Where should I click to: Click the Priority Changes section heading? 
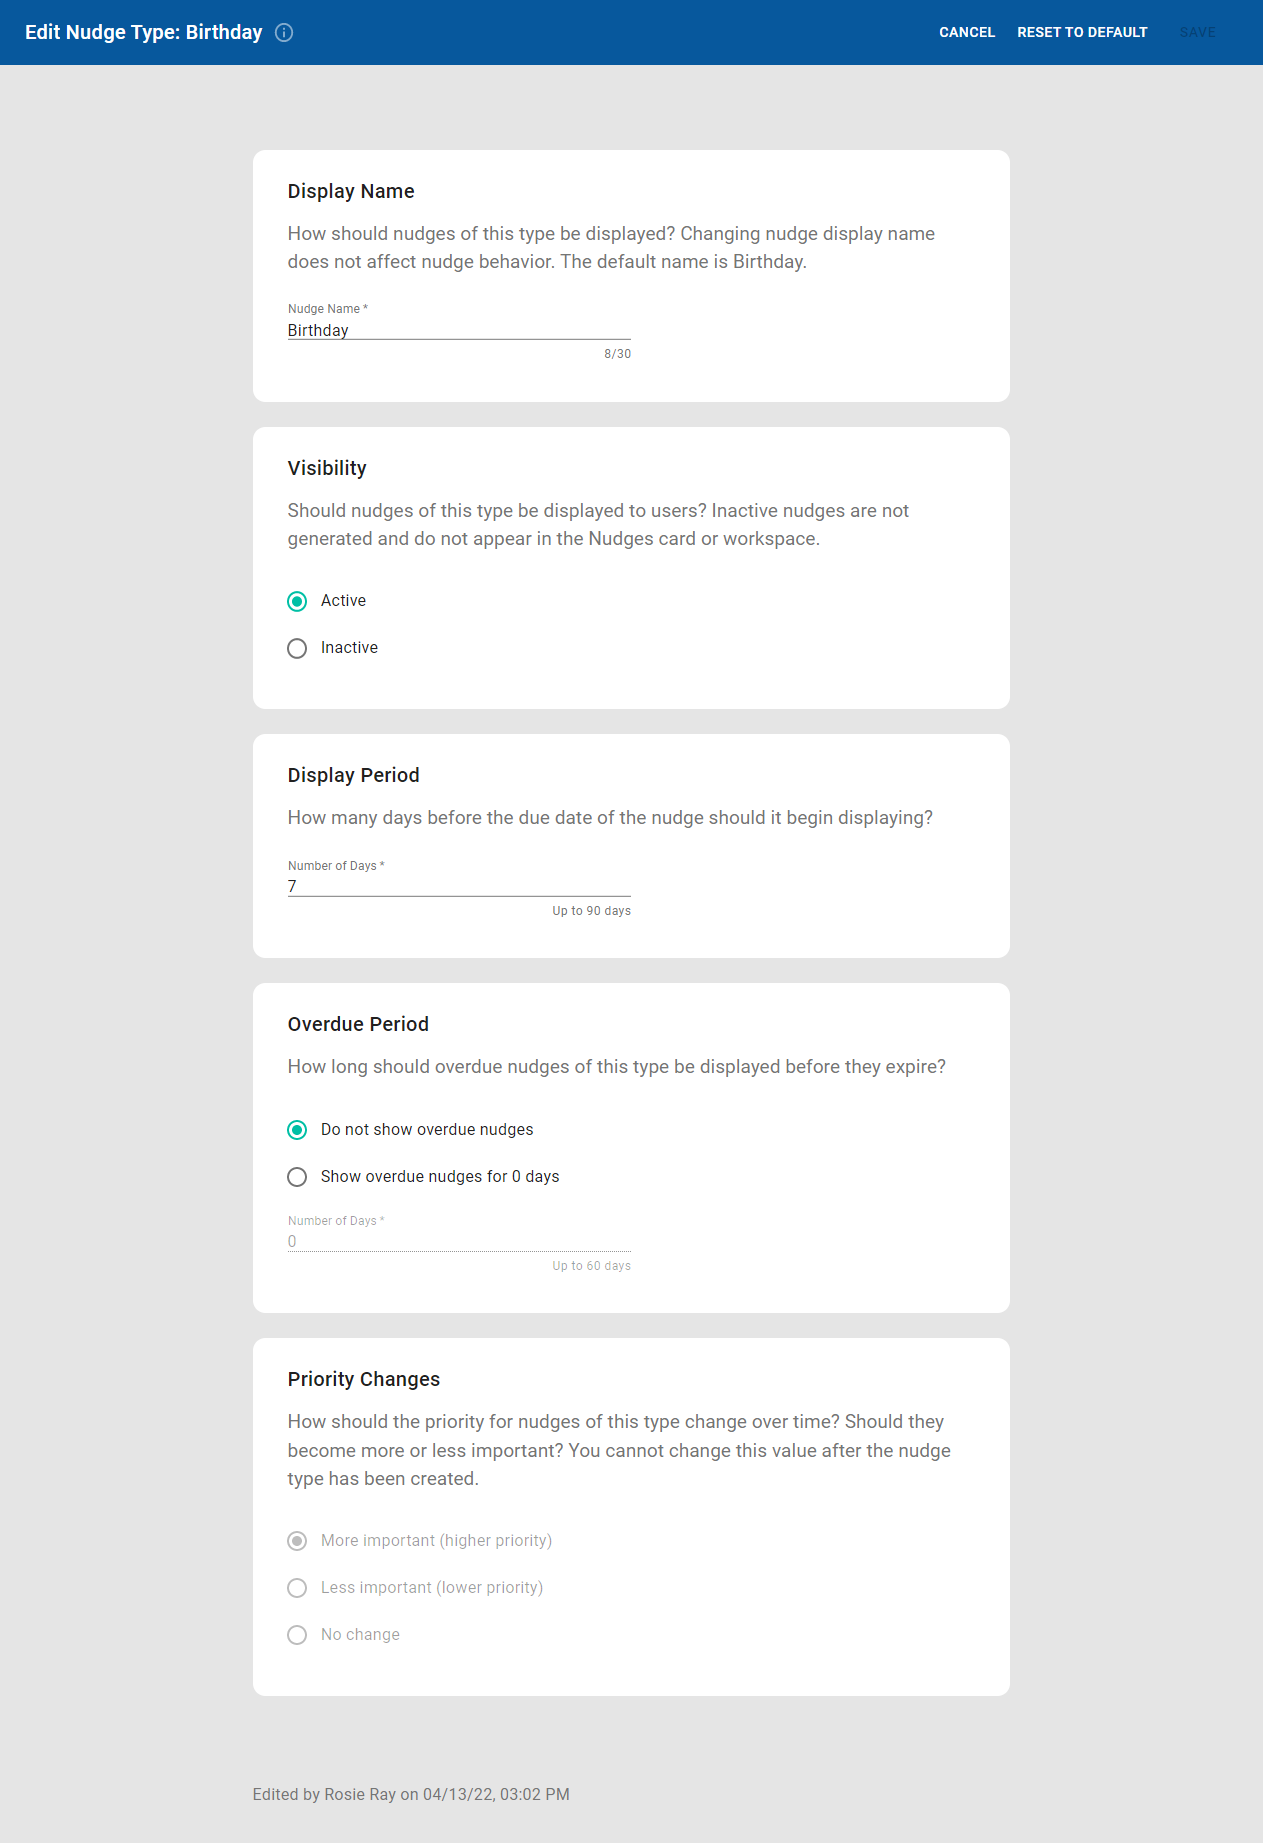tap(364, 1379)
